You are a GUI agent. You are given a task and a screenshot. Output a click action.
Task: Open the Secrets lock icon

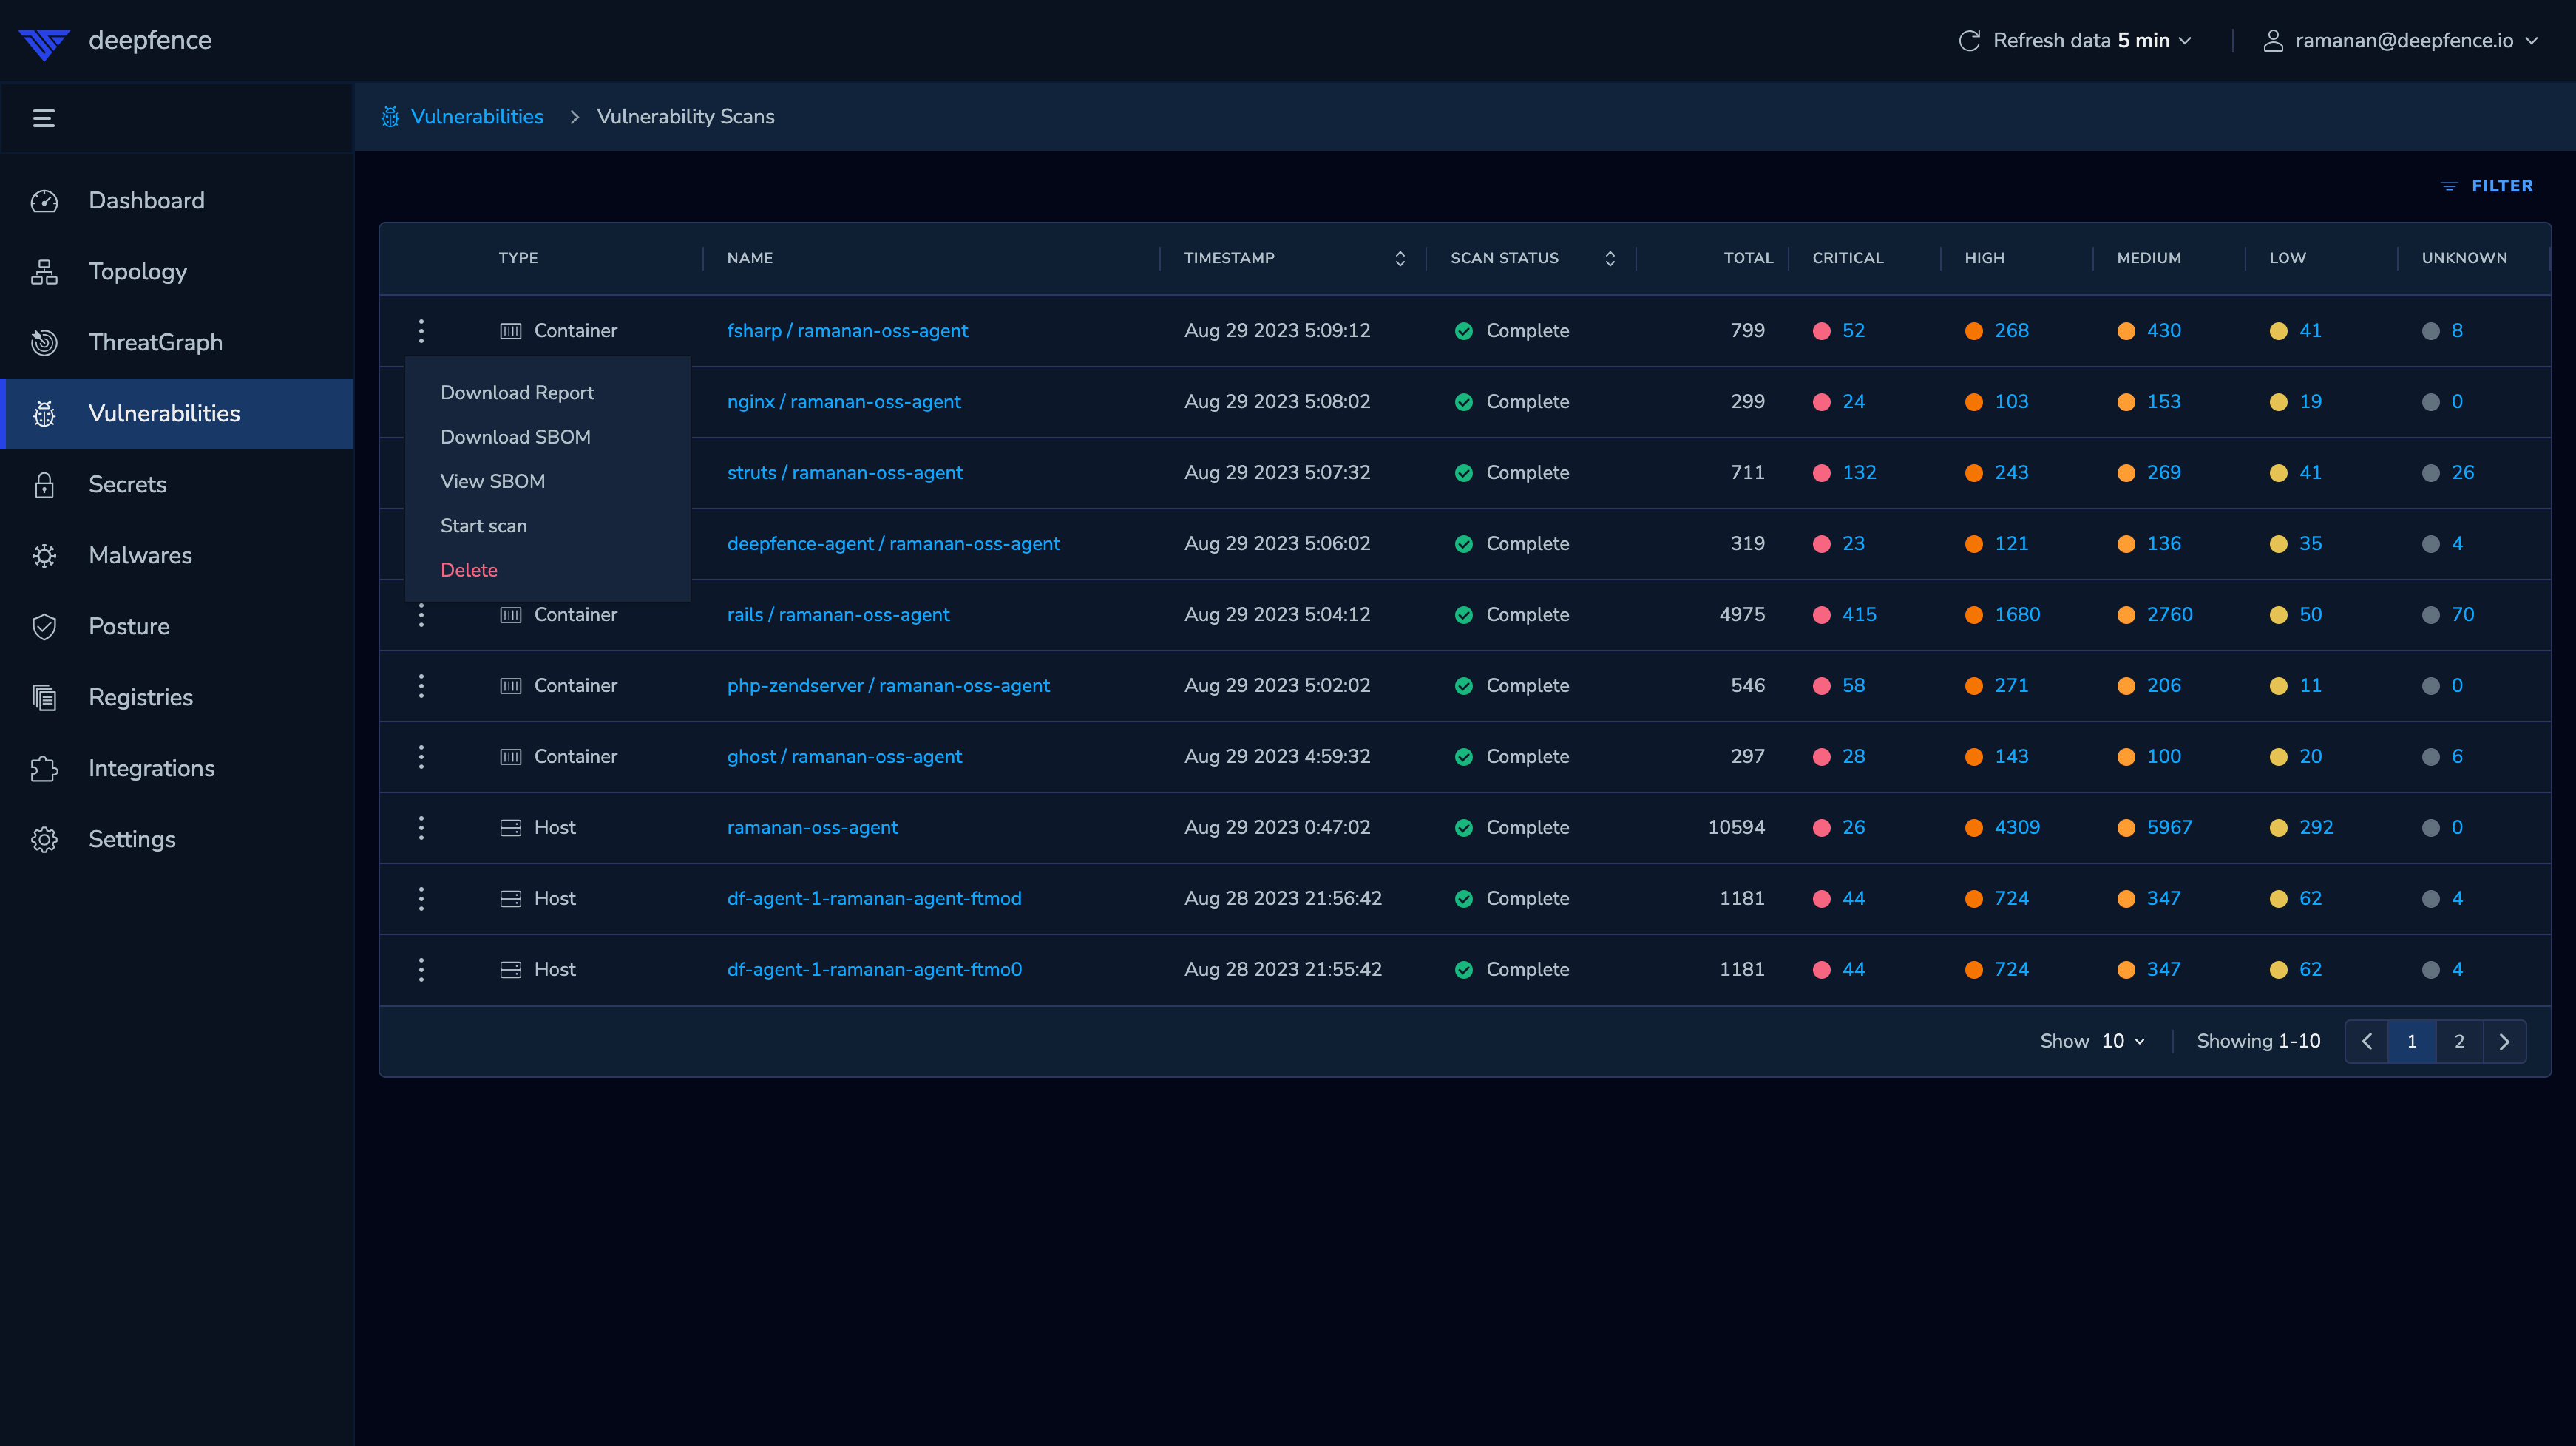[x=44, y=485]
